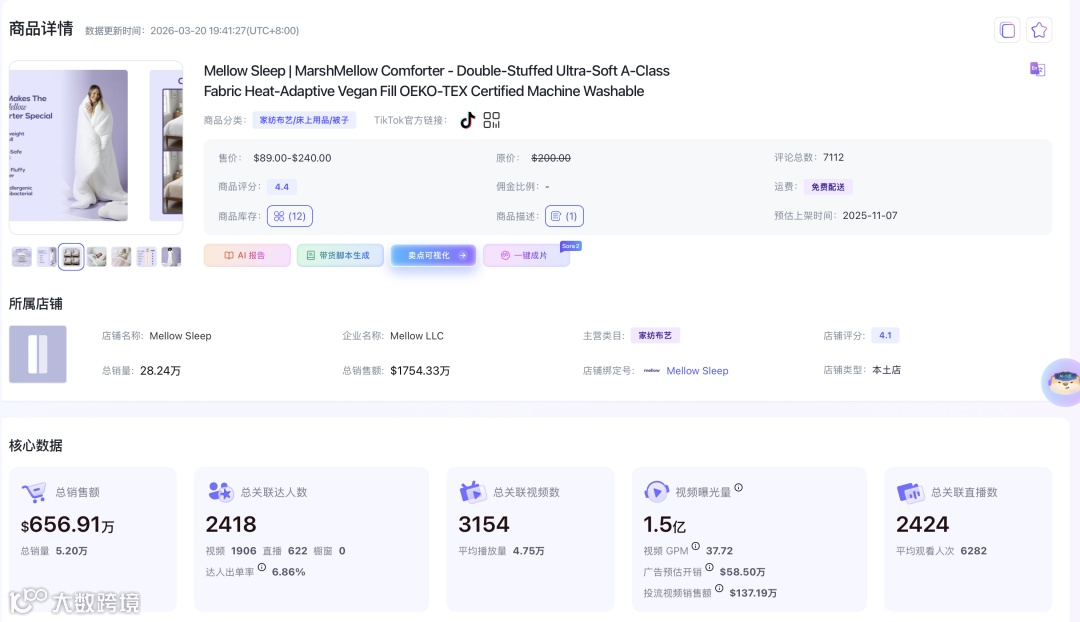Click the 家纺布艺/床上用品/被子 category tag
Screen dimensions: 1080x622
tap(304, 120)
